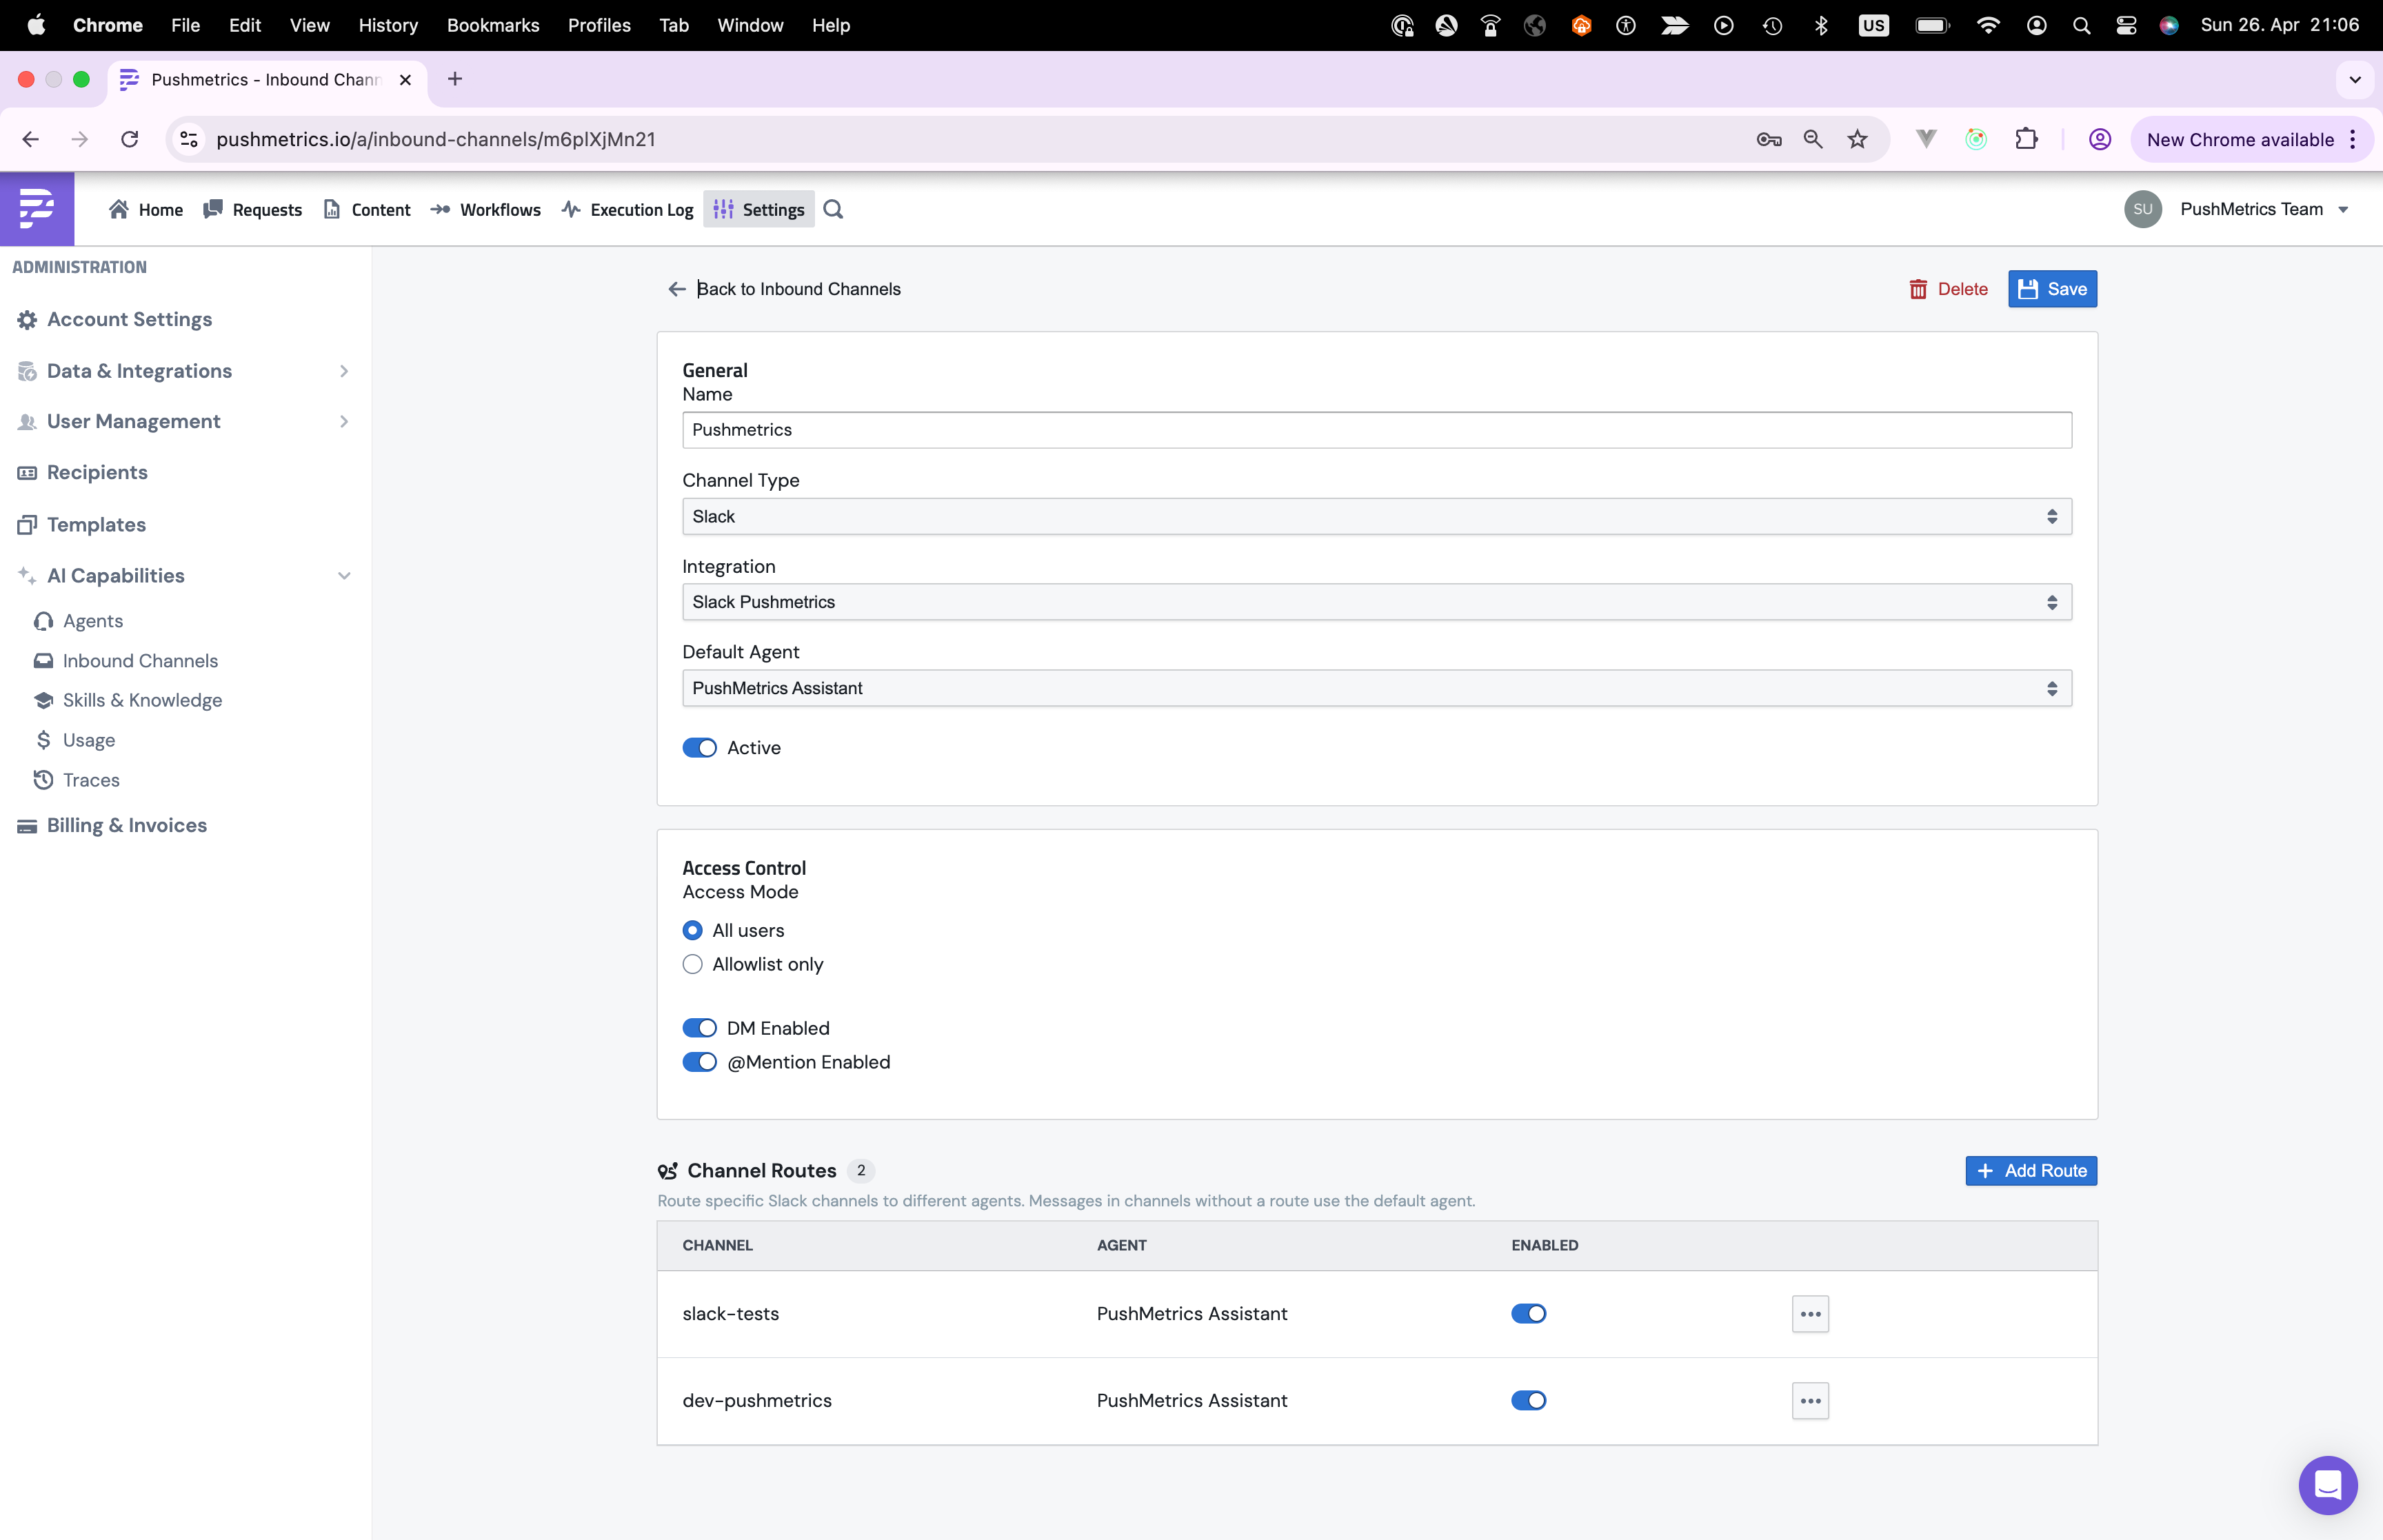
Task: Open the Chrome profile icon
Action: [x=2099, y=139]
